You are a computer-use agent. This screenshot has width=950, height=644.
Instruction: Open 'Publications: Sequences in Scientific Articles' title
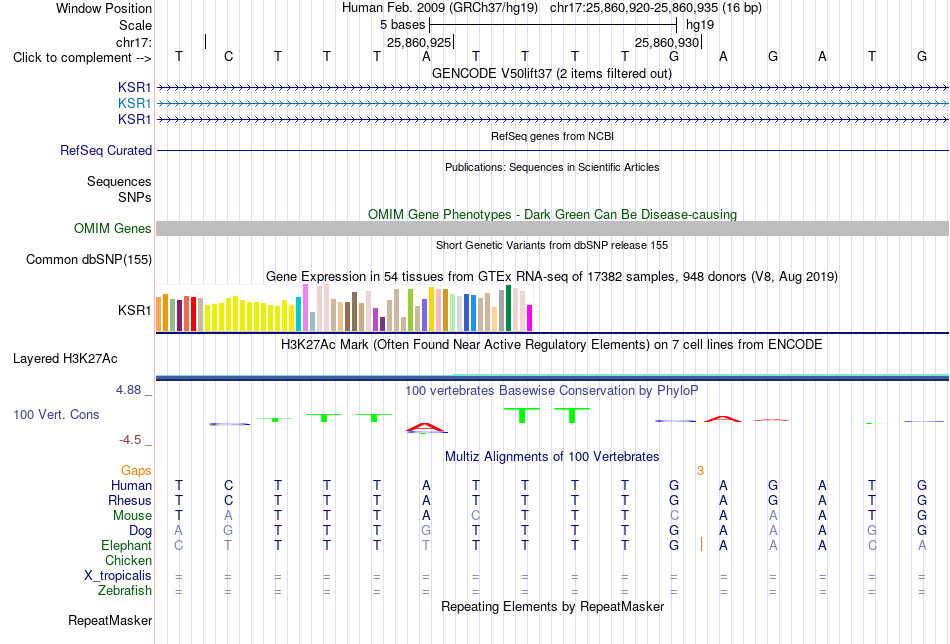(552, 167)
